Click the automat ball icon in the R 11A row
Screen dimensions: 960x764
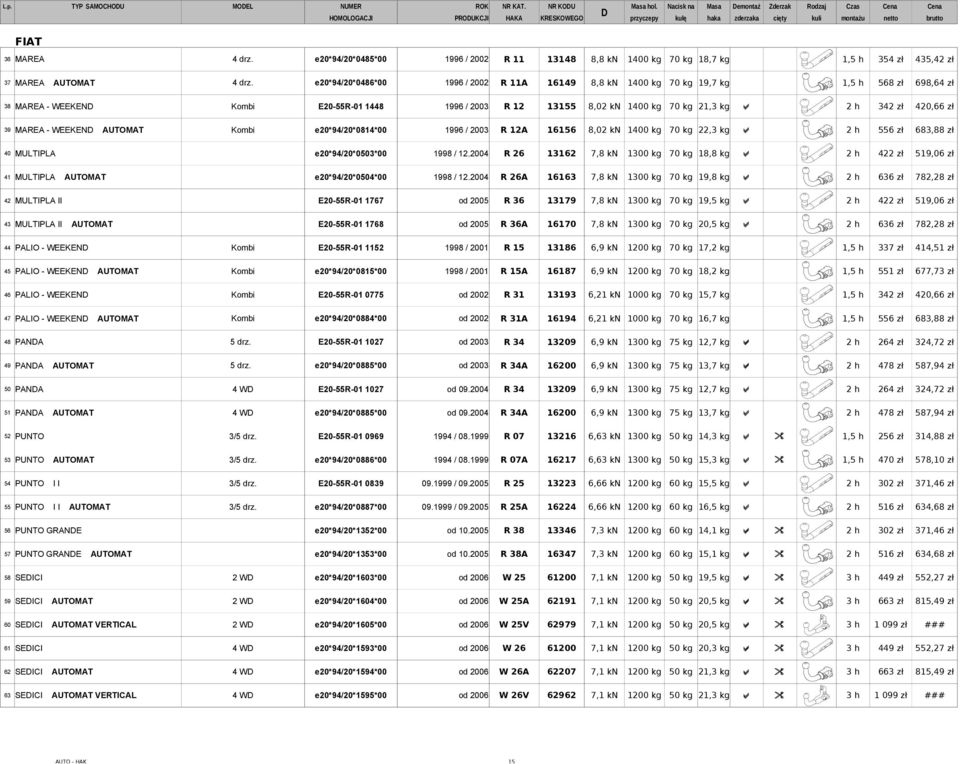816,83
